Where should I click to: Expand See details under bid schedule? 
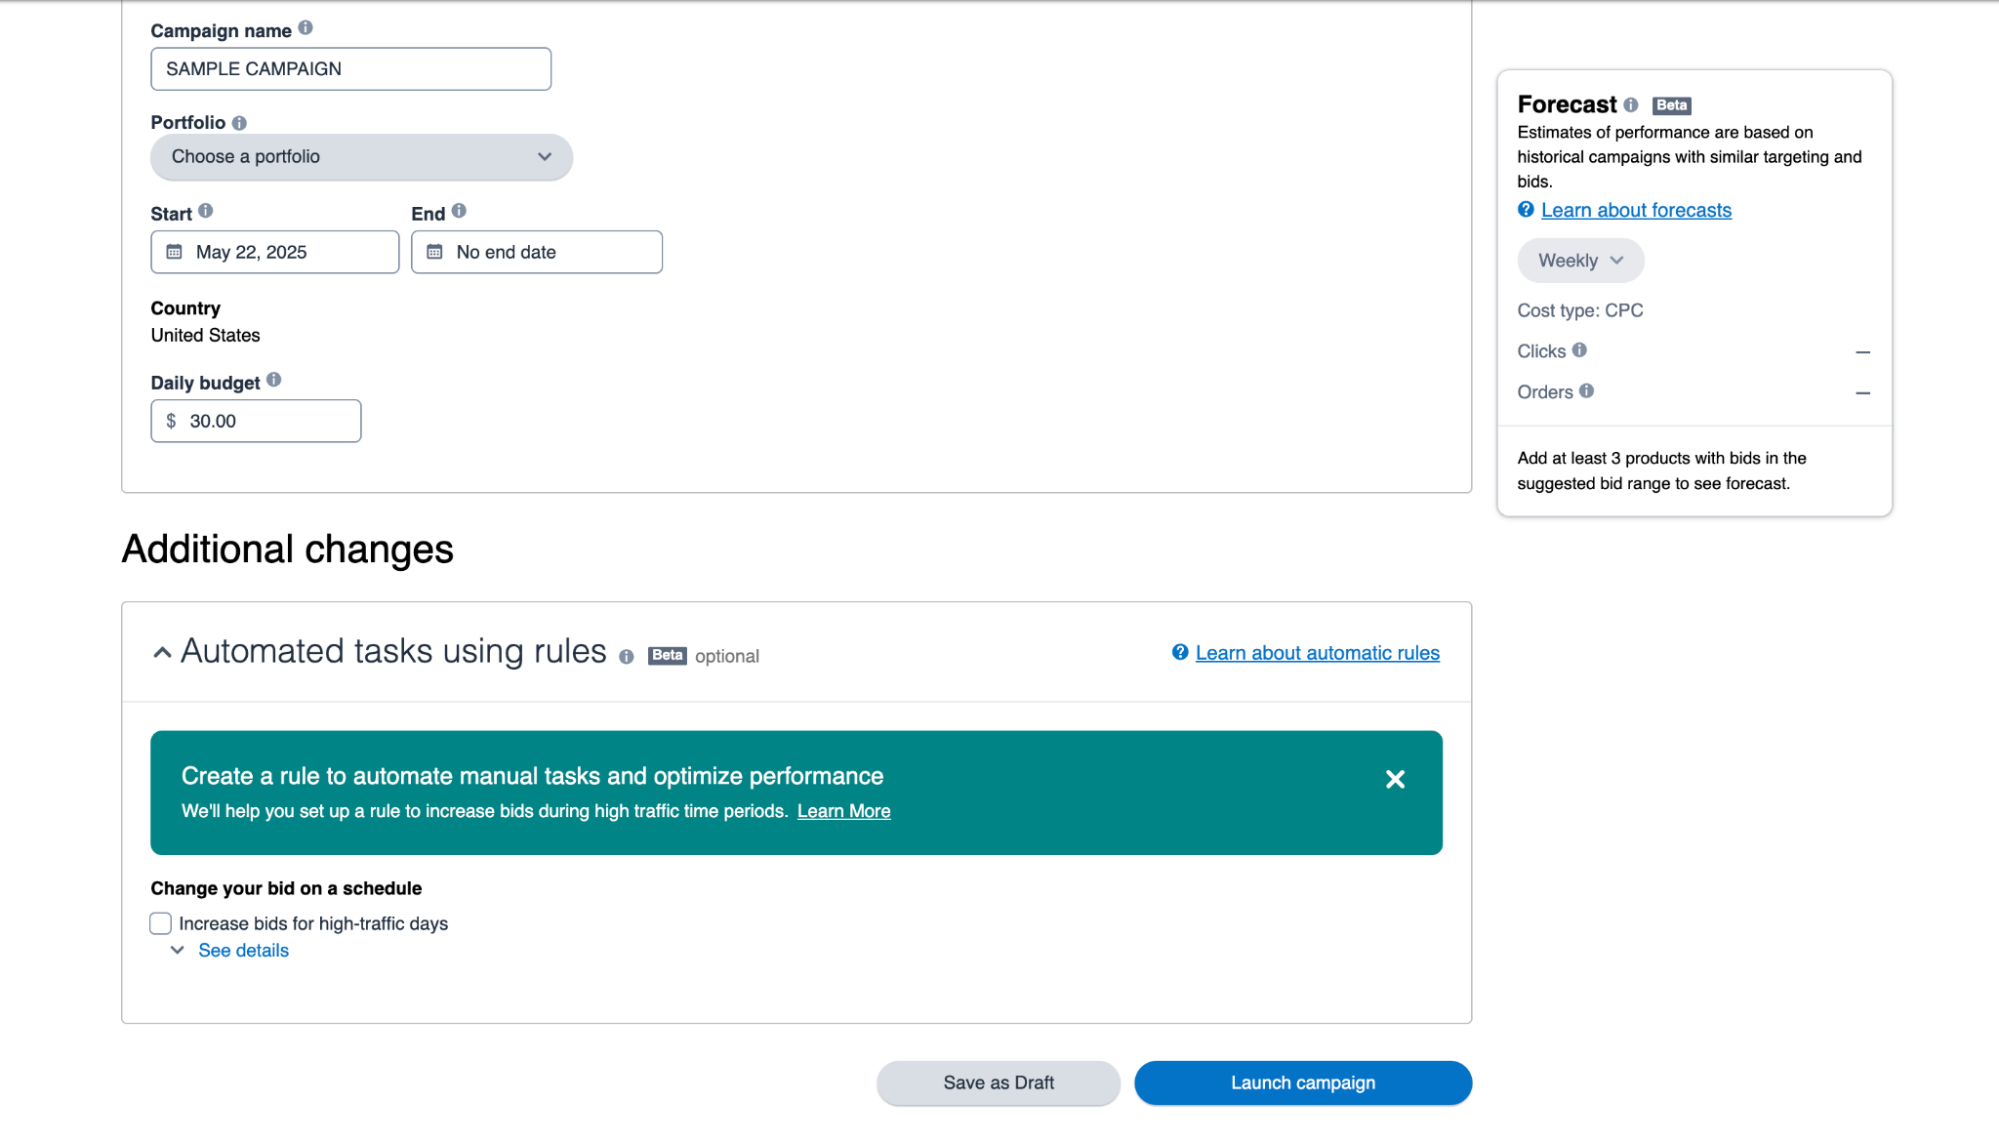(243, 950)
